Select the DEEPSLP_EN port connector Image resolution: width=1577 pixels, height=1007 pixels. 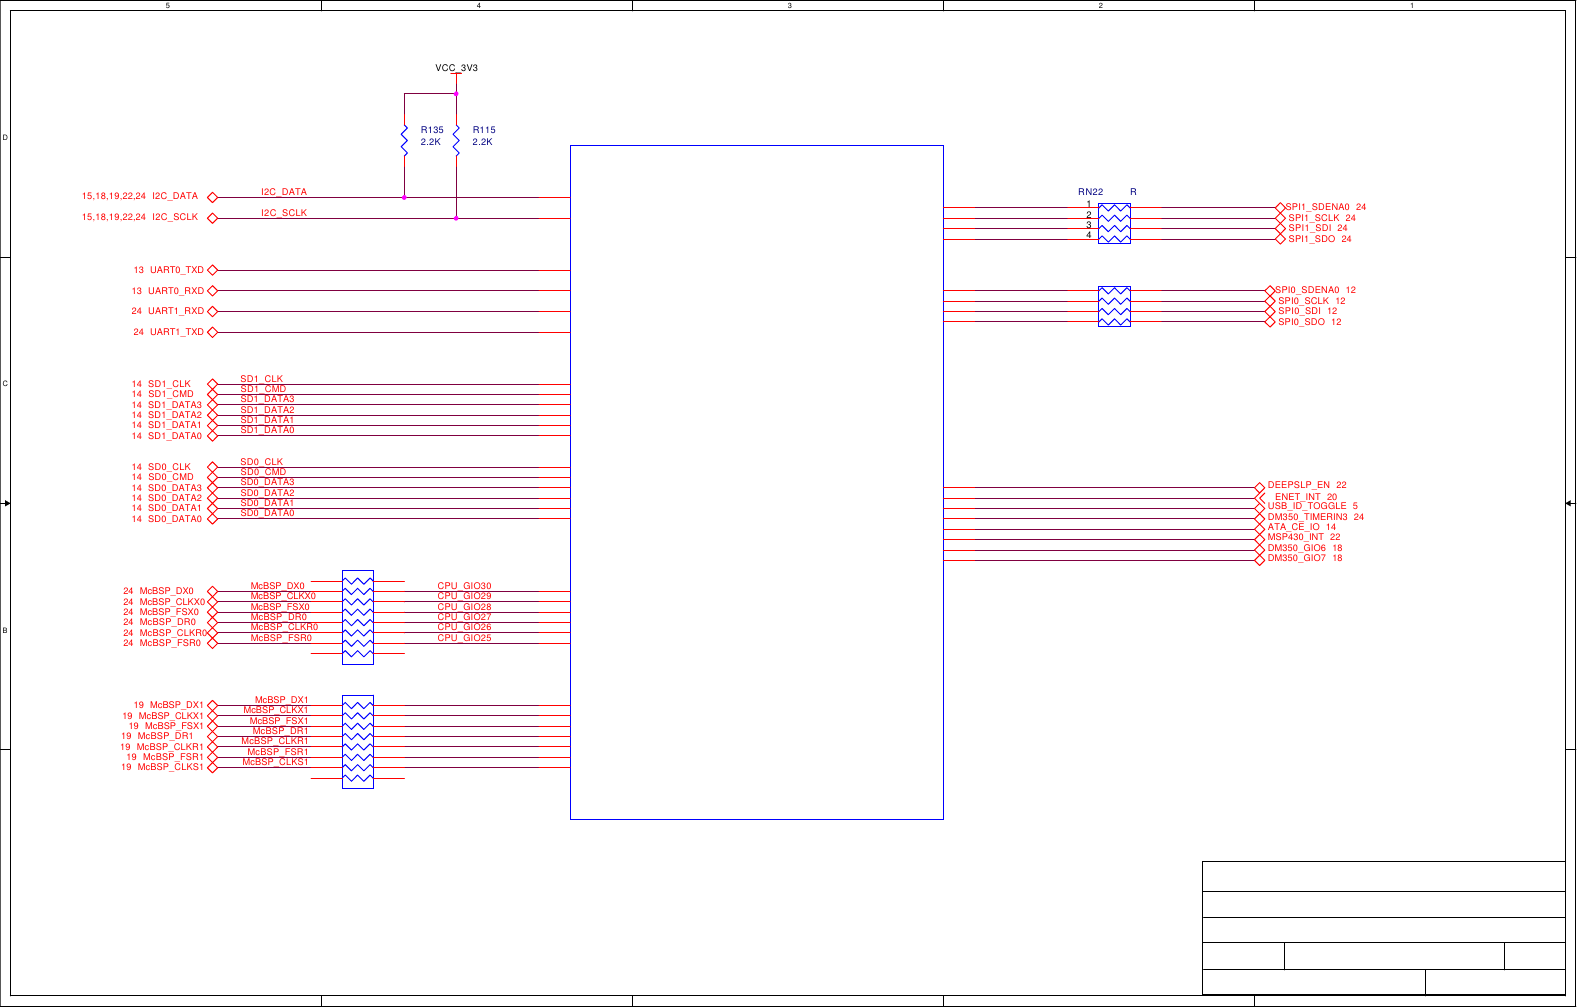[x=1260, y=487]
